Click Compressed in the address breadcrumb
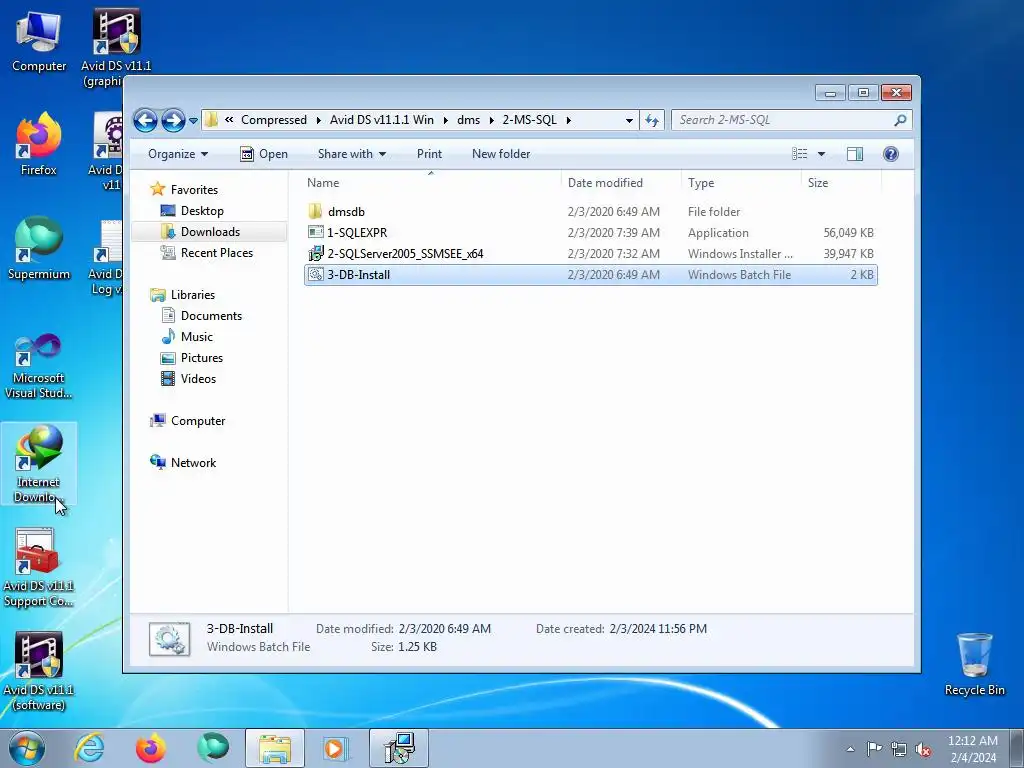 tap(274, 120)
